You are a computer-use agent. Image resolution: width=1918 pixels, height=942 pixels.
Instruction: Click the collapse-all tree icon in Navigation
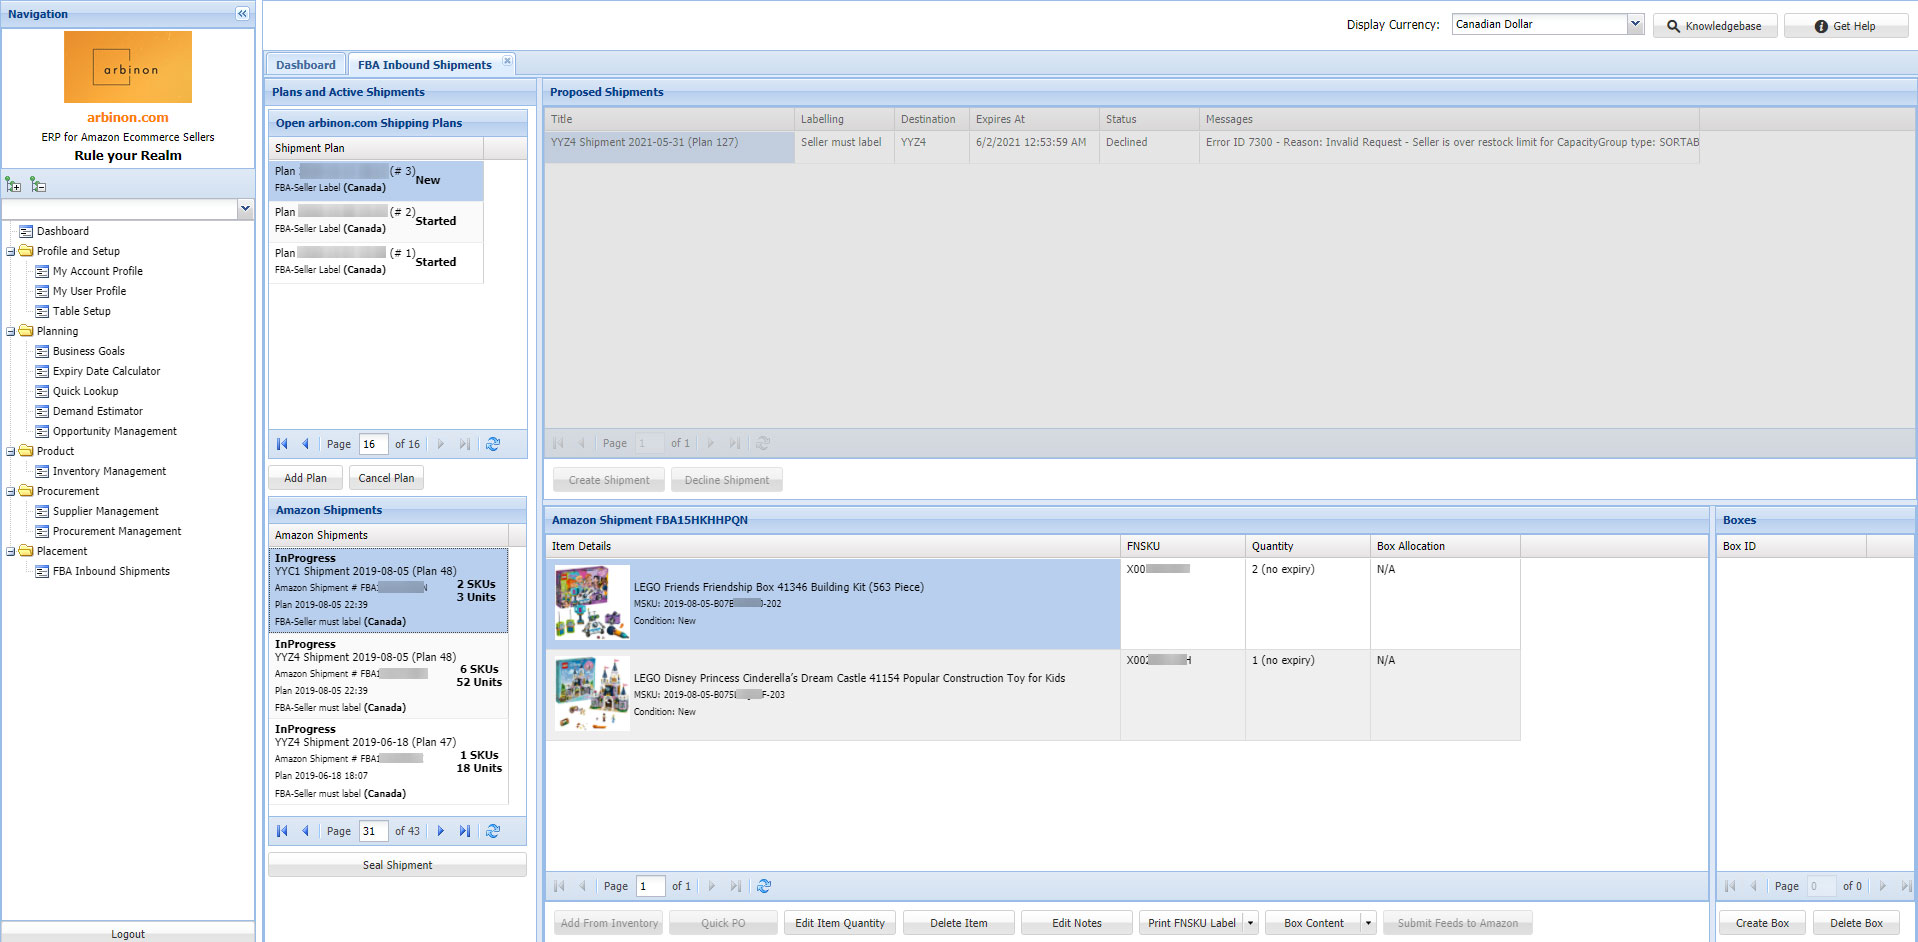coord(38,185)
